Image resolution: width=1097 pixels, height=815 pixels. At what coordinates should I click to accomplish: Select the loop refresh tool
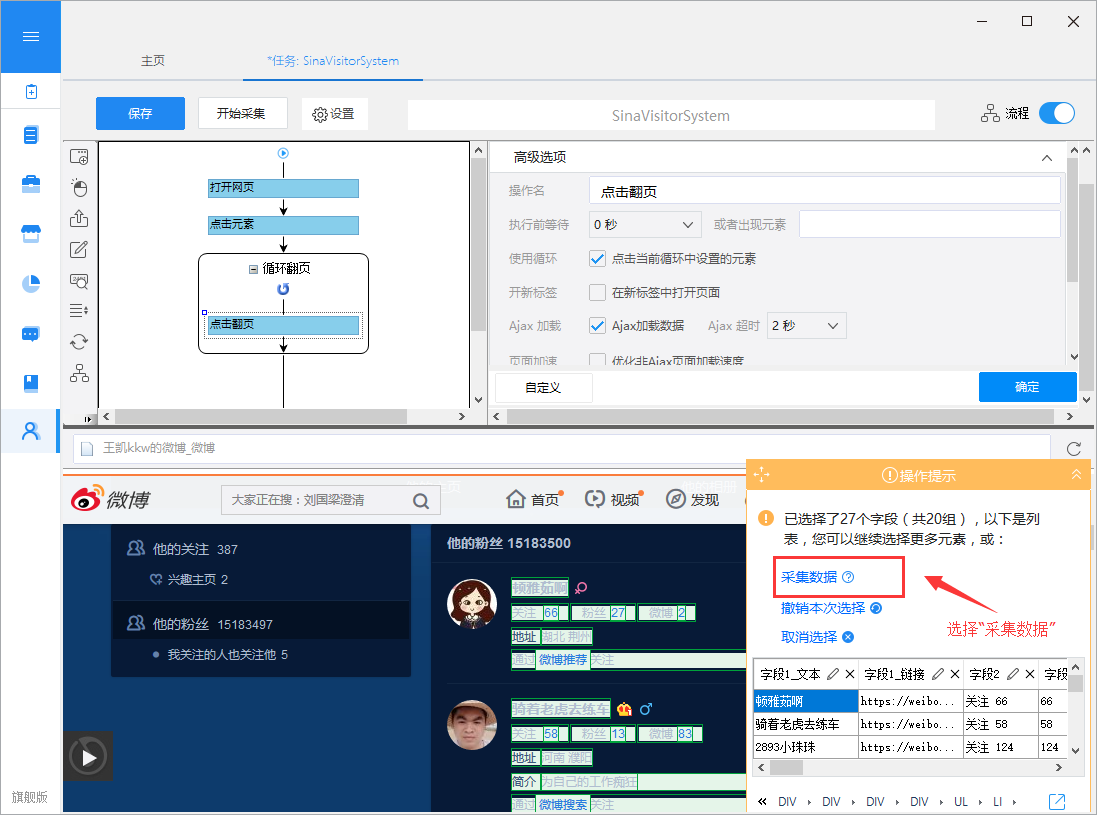point(79,341)
